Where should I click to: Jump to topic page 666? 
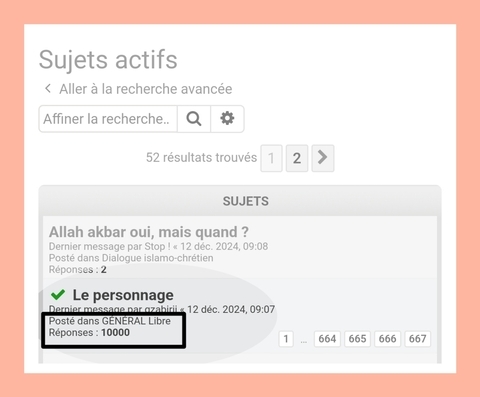pos(387,339)
